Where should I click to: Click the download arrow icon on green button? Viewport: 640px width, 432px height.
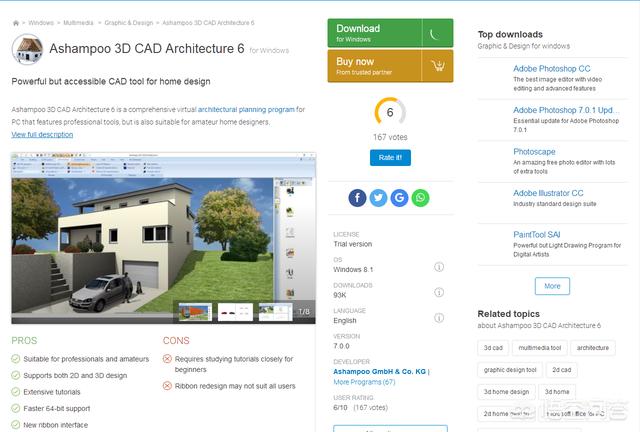point(437,33)
